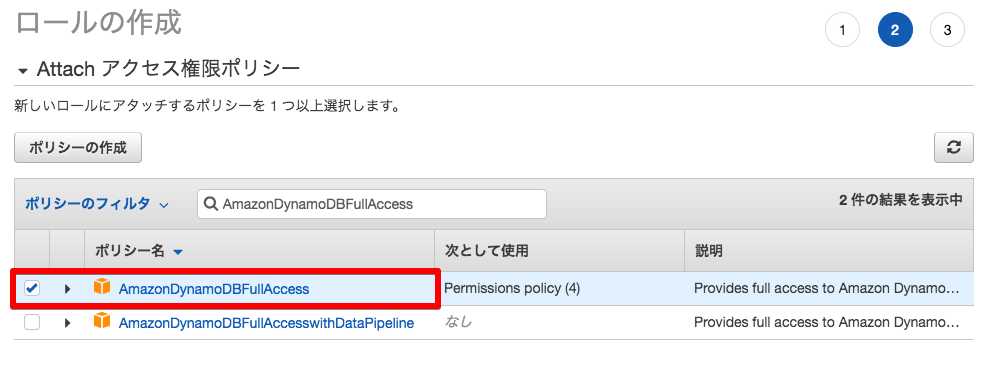Screen dimensions: 988x365
Task: Select the step 2 circle indicator
Action: (x=895, y=30)
